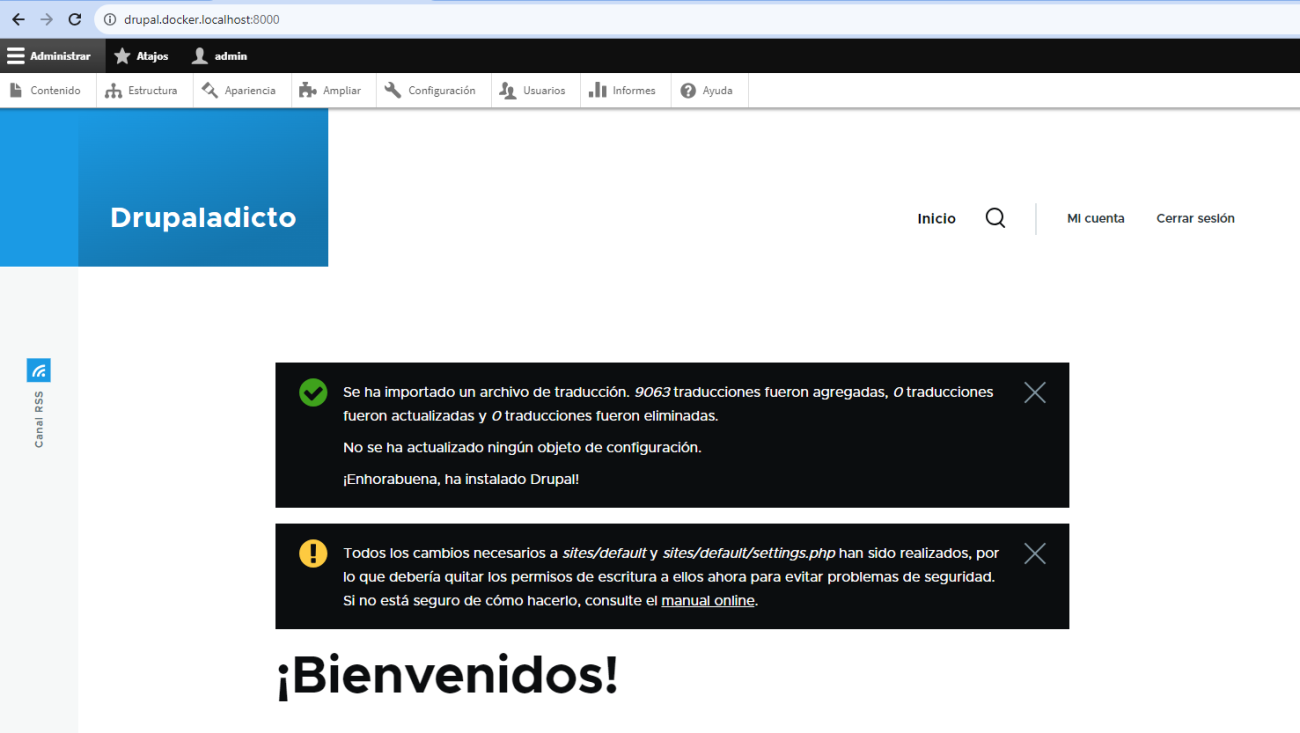Screen dimensions: 1300x733
Task: Click the sites/default/settings.php text
Action: 748,553
